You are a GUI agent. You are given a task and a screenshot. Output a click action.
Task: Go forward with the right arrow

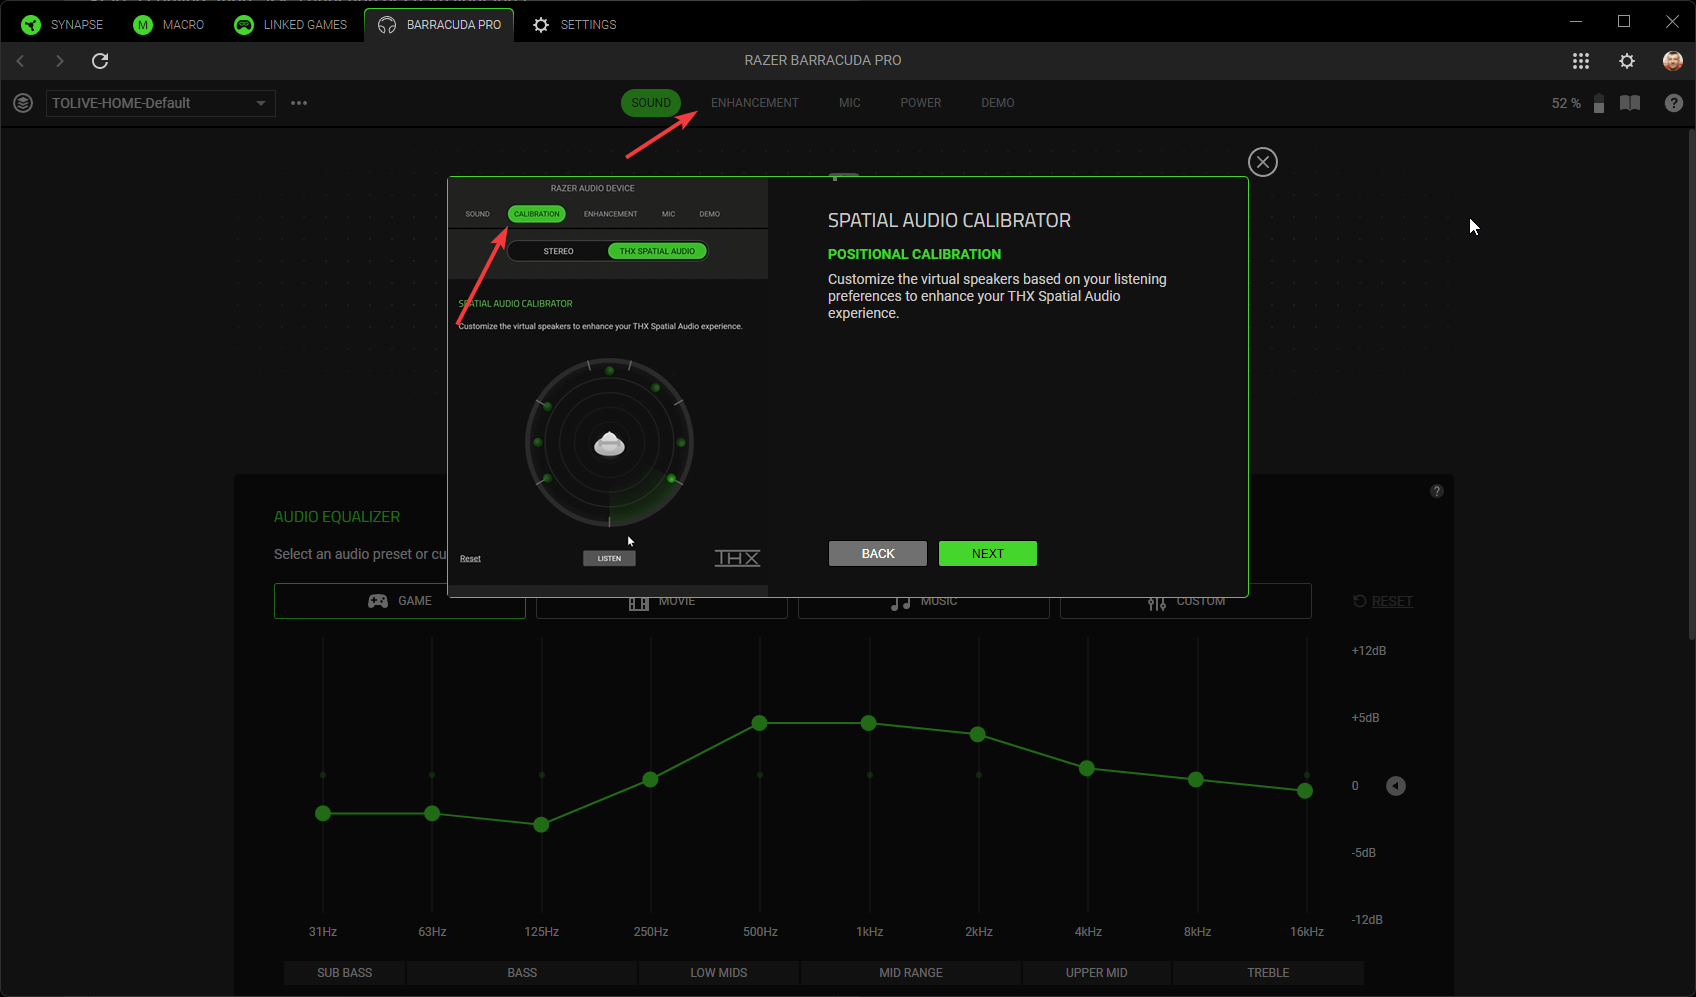pos(60,61)
